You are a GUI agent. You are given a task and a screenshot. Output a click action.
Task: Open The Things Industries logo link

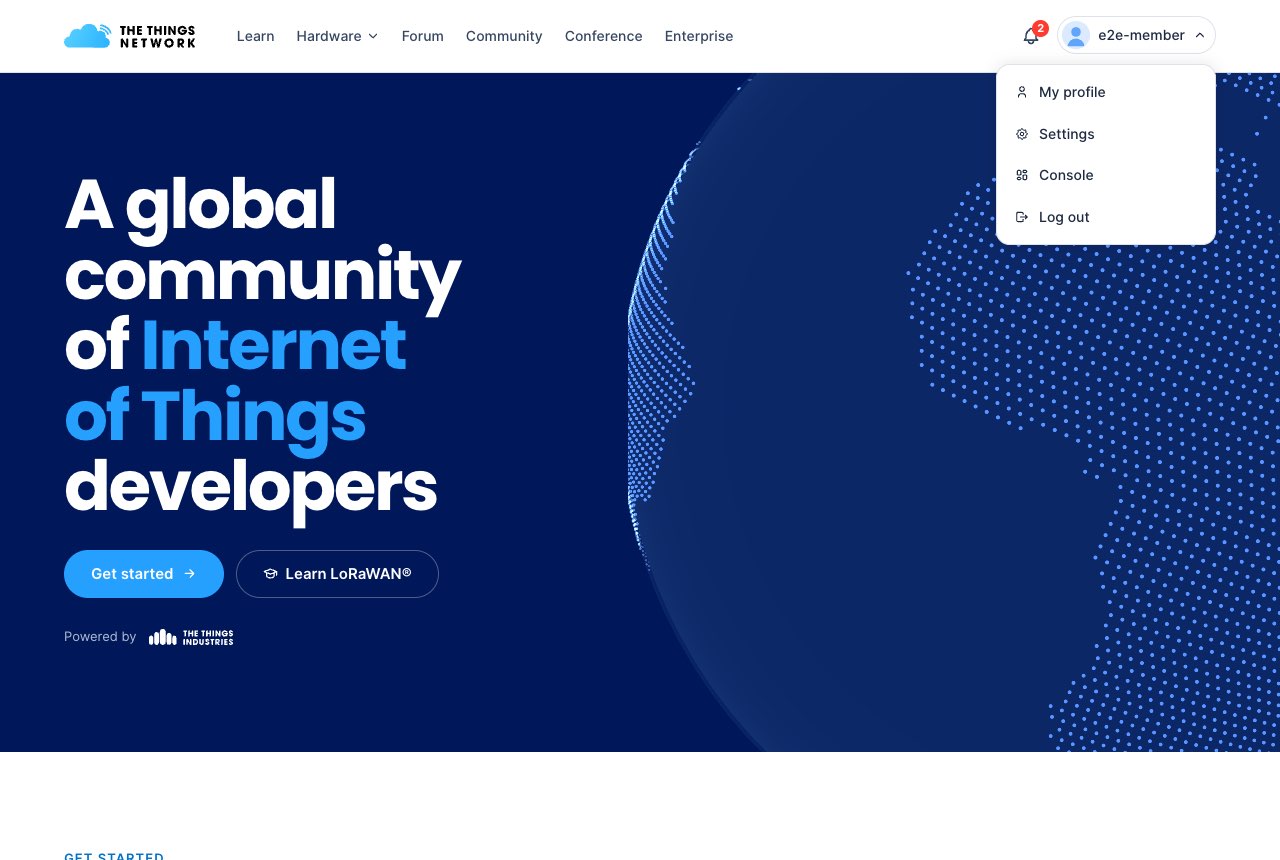click(x=191, y=637)
